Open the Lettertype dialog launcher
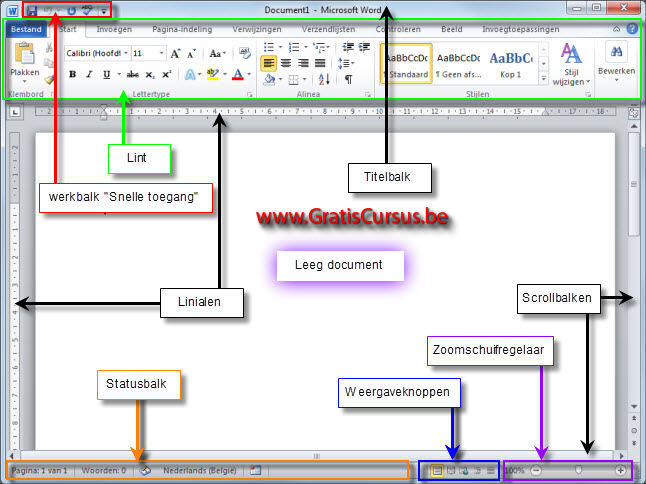 pyautogui.click(x=250, y=94)
